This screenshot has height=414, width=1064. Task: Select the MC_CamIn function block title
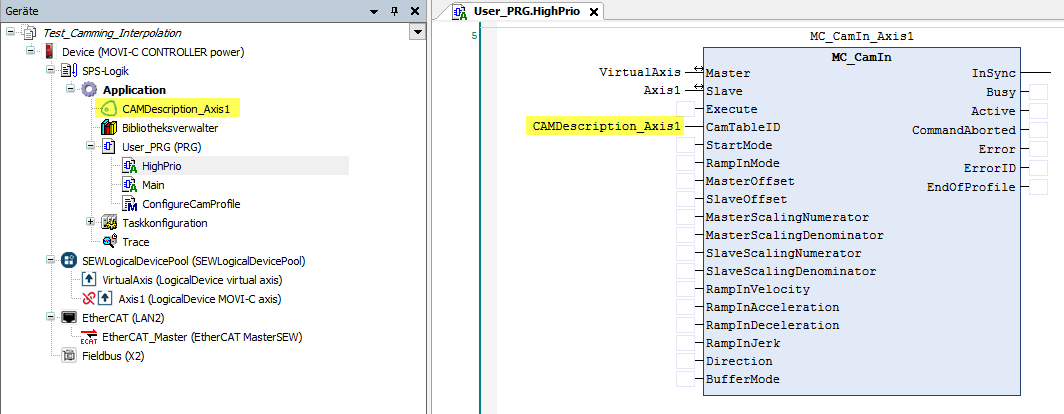tap(861, 55)
